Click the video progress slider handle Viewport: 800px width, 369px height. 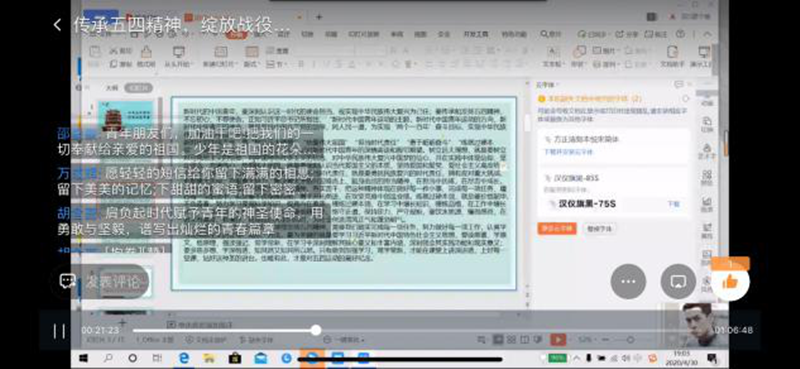pos(316,330)
